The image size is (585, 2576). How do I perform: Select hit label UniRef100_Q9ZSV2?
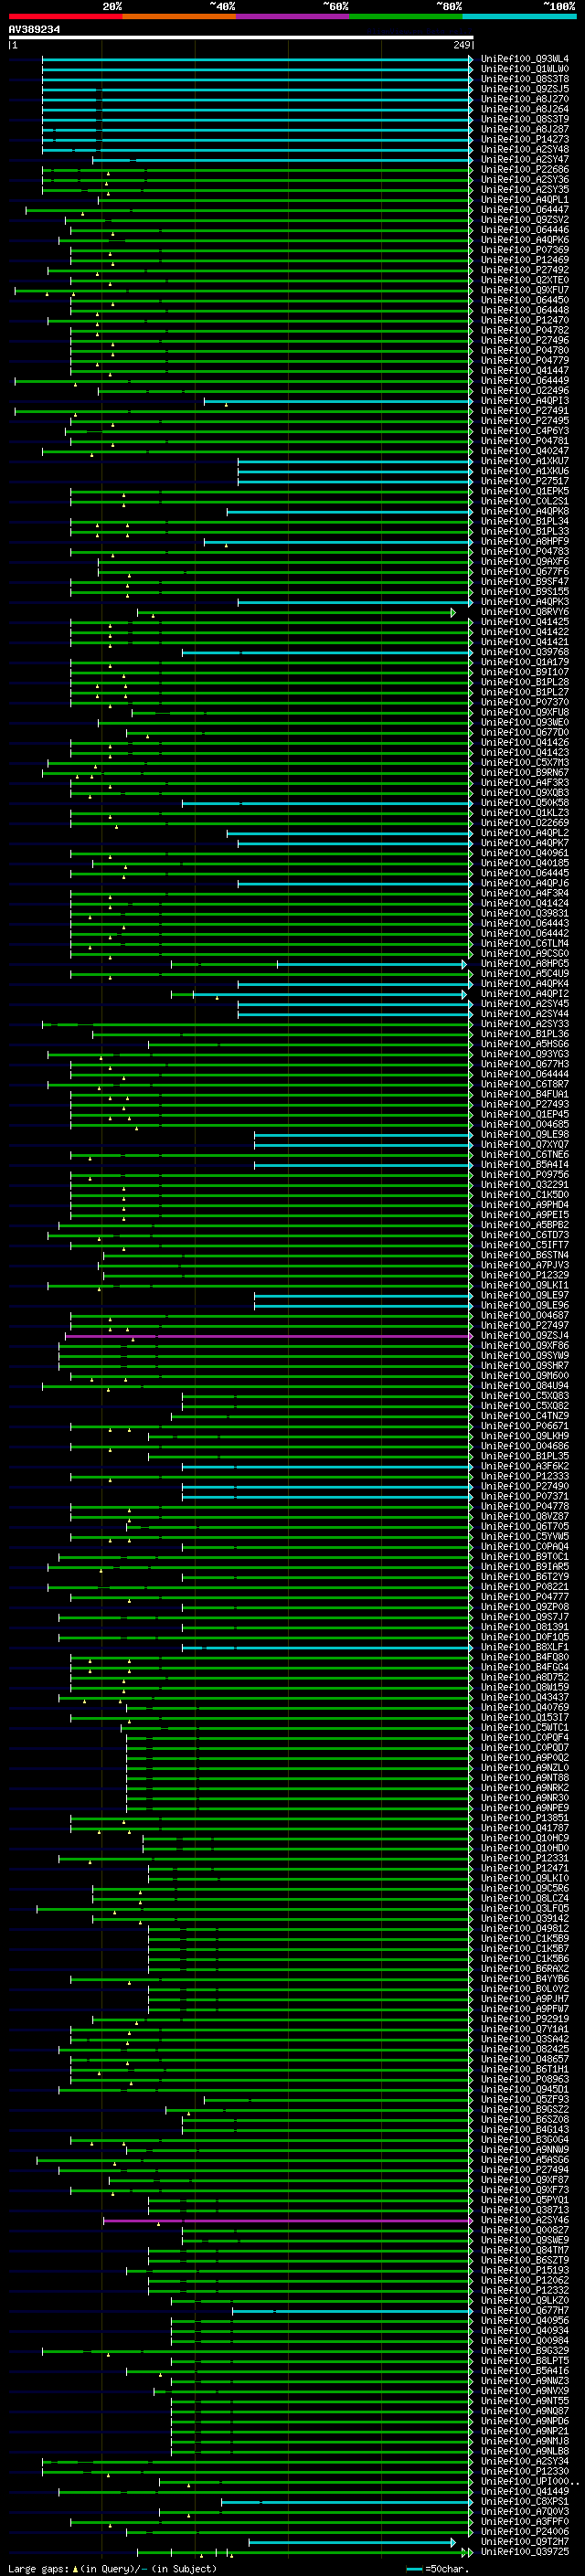(525, 220)
